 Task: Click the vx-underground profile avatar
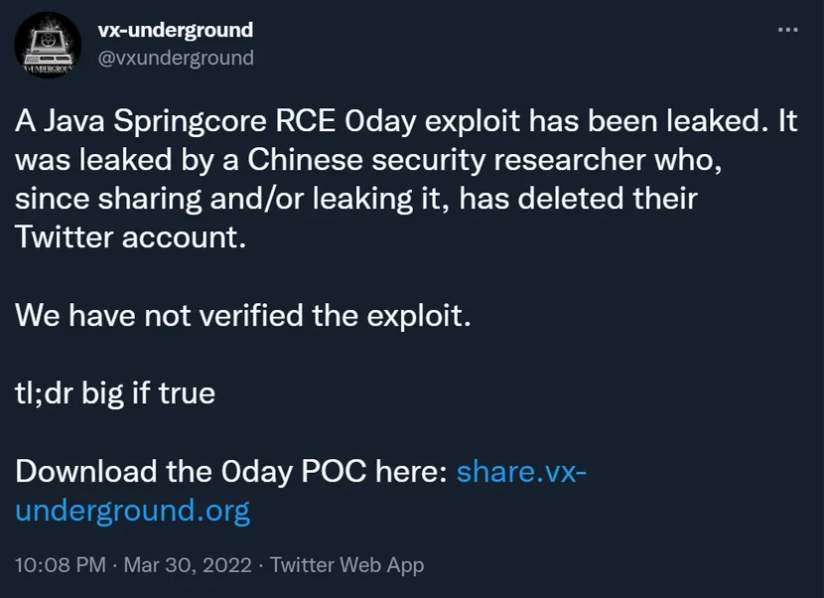(x=48, y=45)
